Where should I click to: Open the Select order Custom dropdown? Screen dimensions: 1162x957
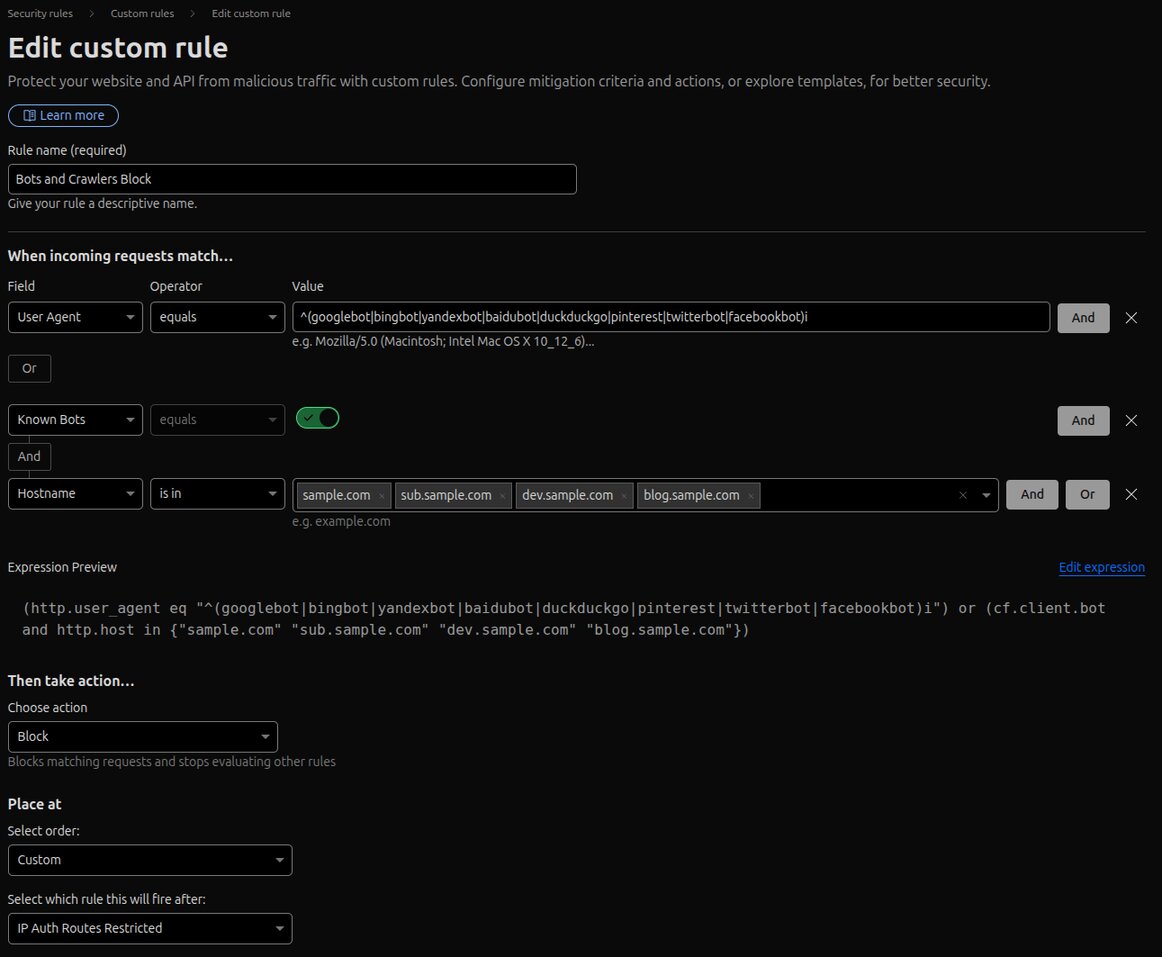tap(150, 860)
